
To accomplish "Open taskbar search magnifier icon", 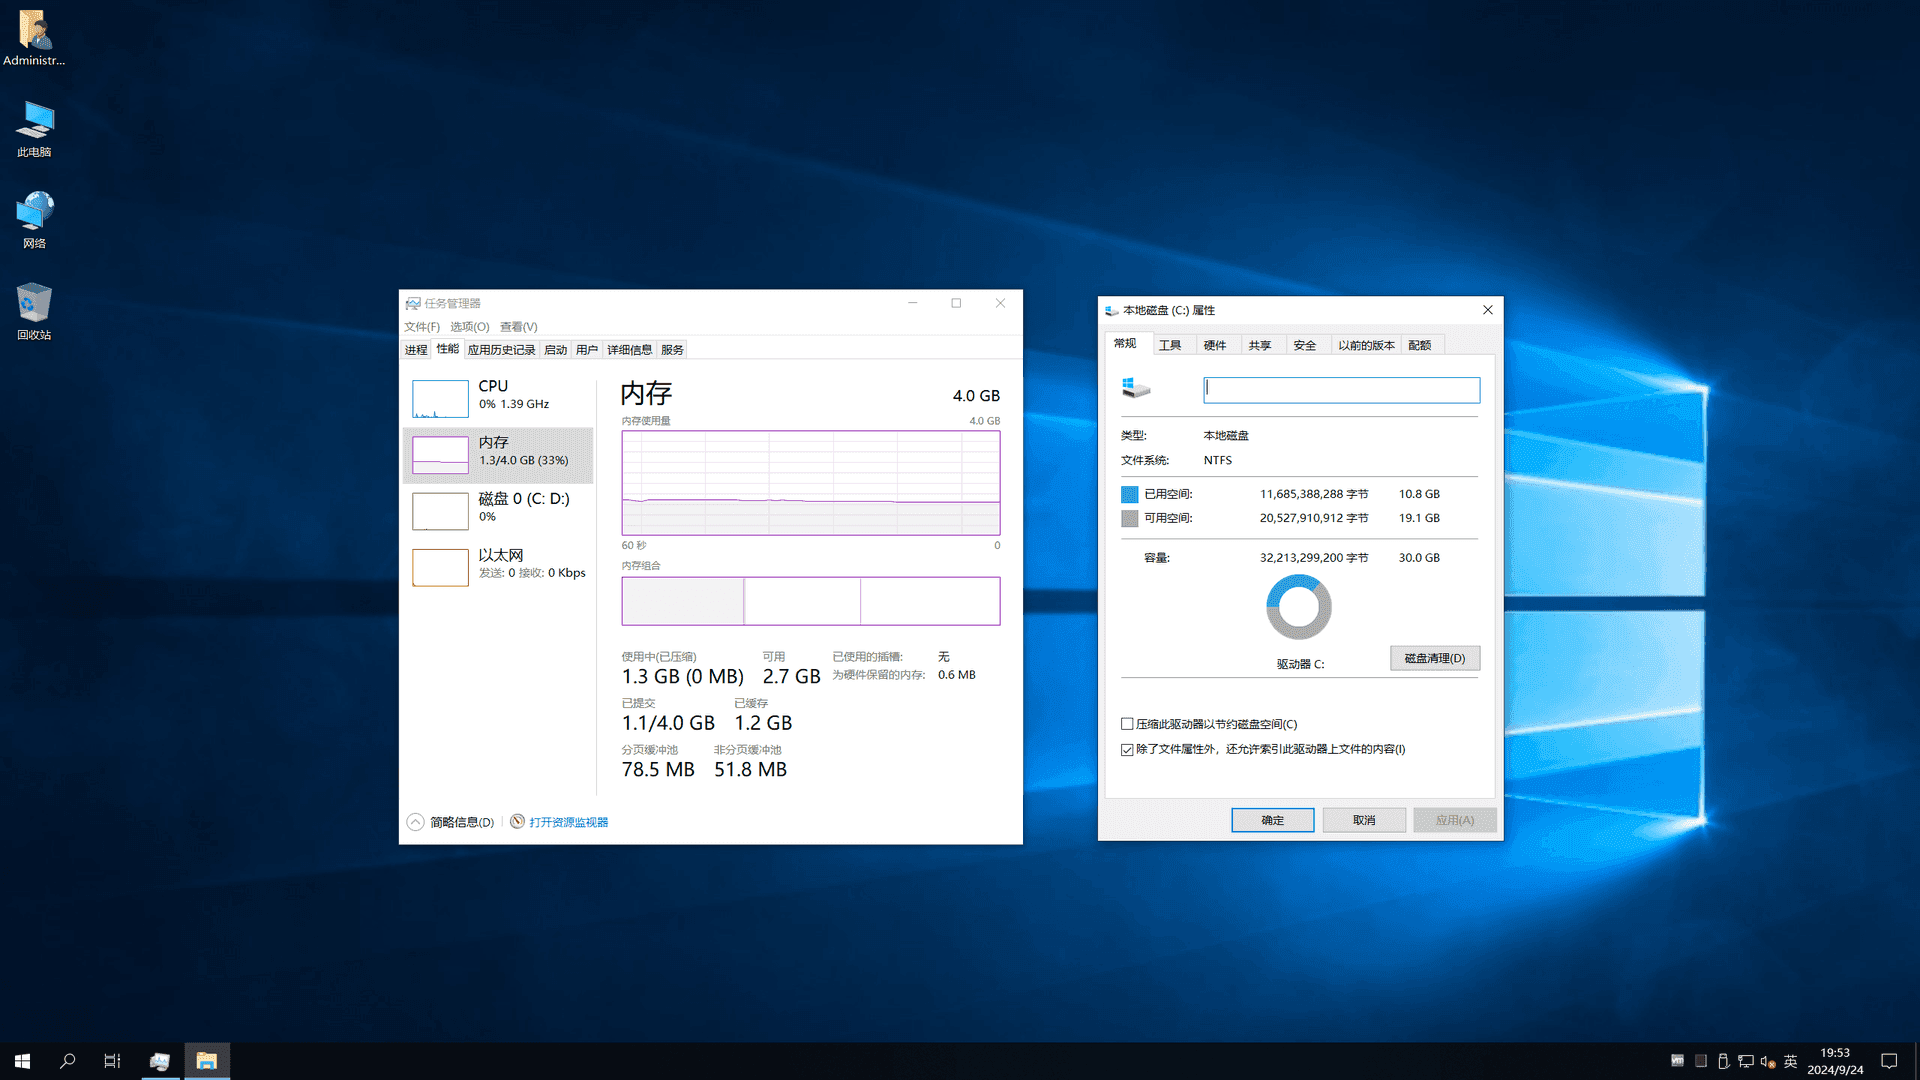I will tap(67, 1061).
